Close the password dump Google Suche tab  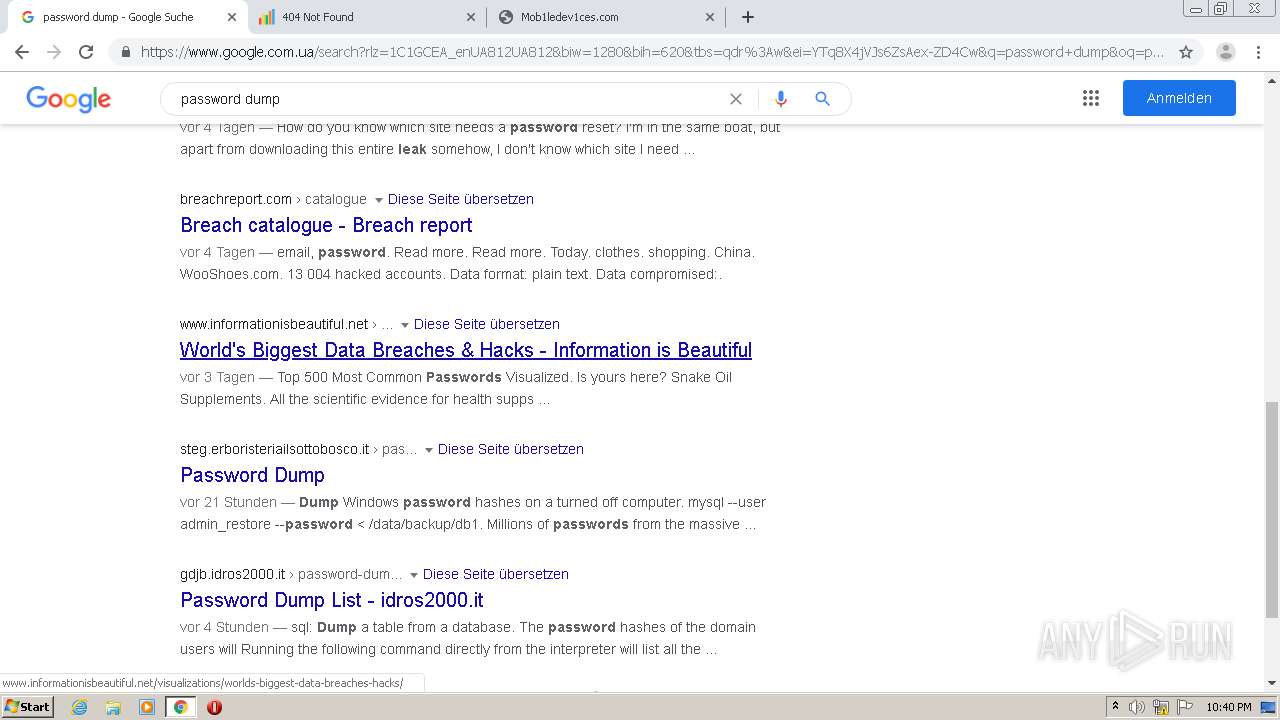click(232, 17)
